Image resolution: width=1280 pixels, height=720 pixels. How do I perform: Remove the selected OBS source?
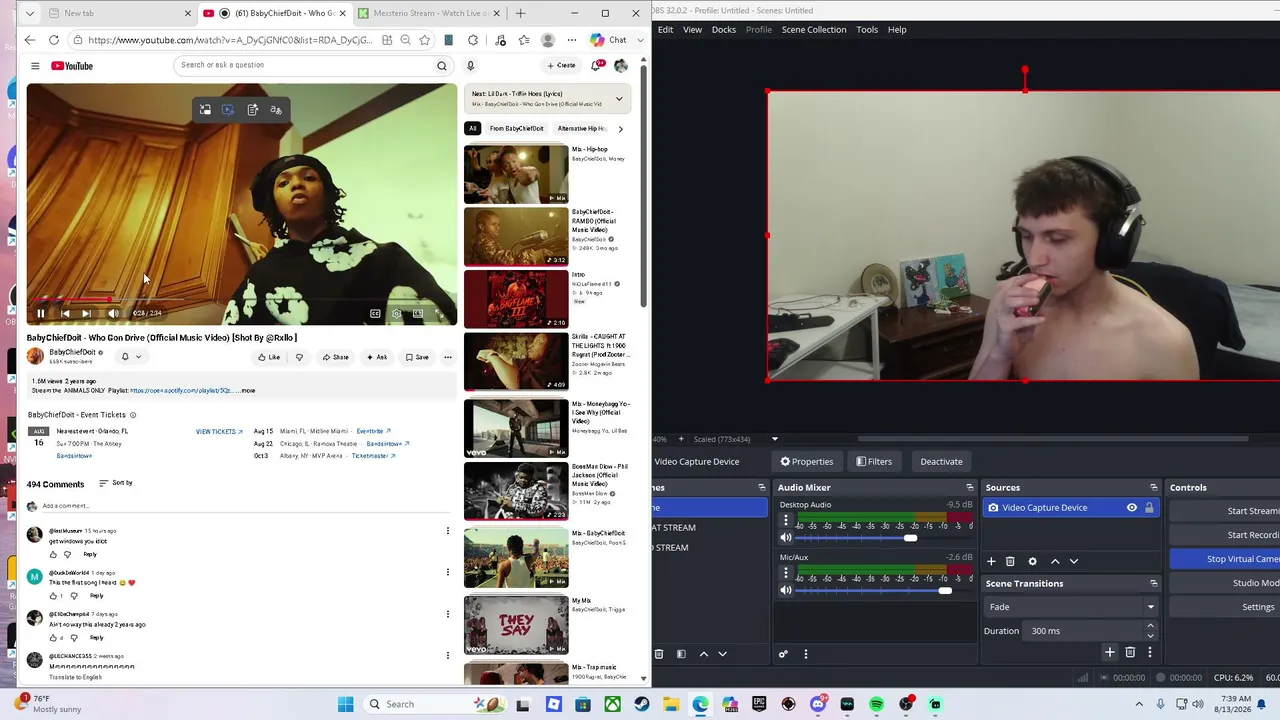click(x=1010, y=562)
